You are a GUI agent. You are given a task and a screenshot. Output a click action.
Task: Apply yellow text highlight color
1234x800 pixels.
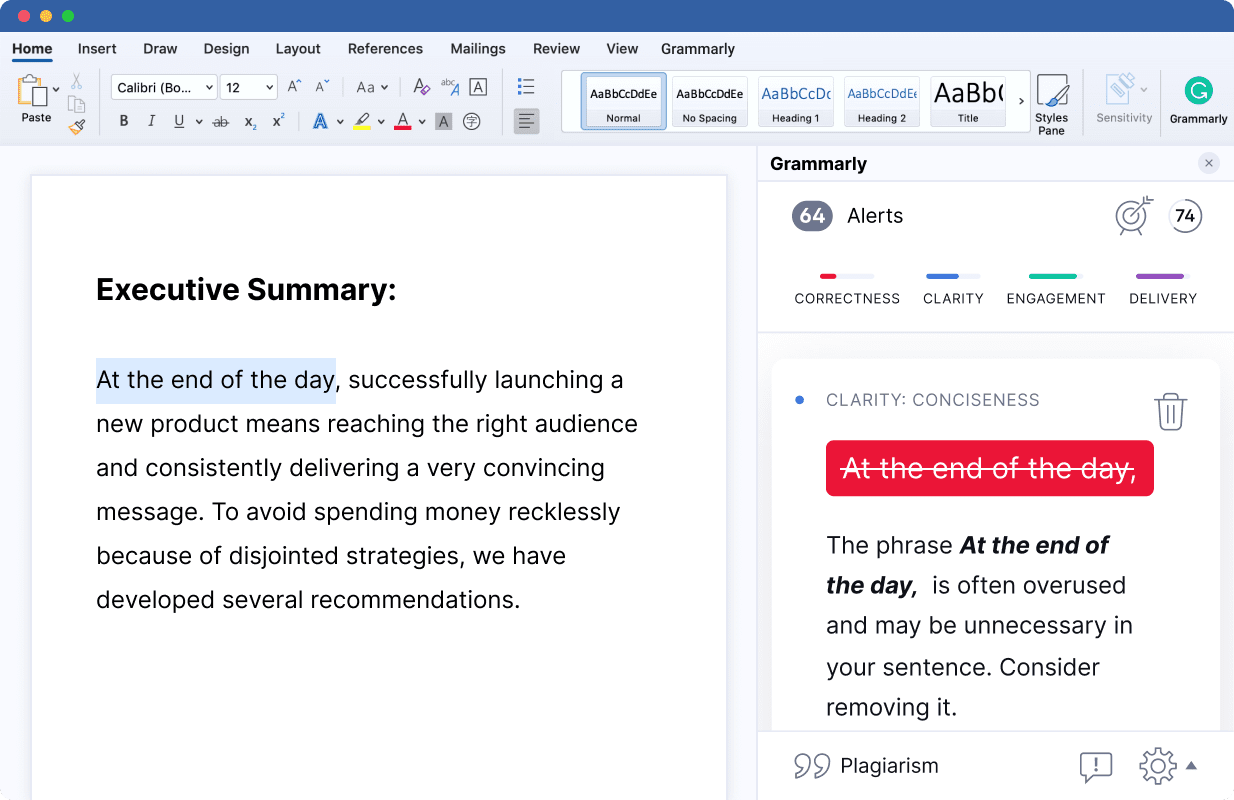[362, 121]
